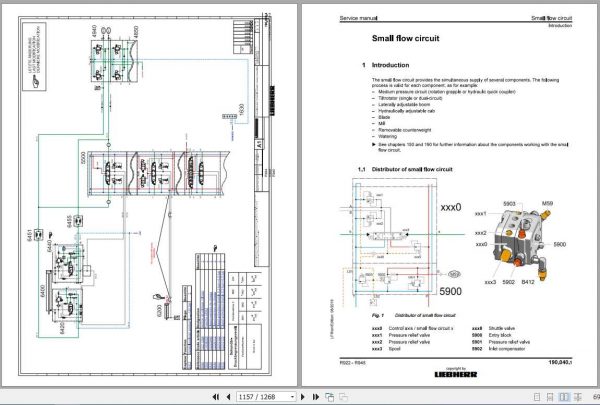Click the 'See chapters 100 and 190' note
This screenshot has height=405, width=600.
pyautogui.click(x=473, y=147)
